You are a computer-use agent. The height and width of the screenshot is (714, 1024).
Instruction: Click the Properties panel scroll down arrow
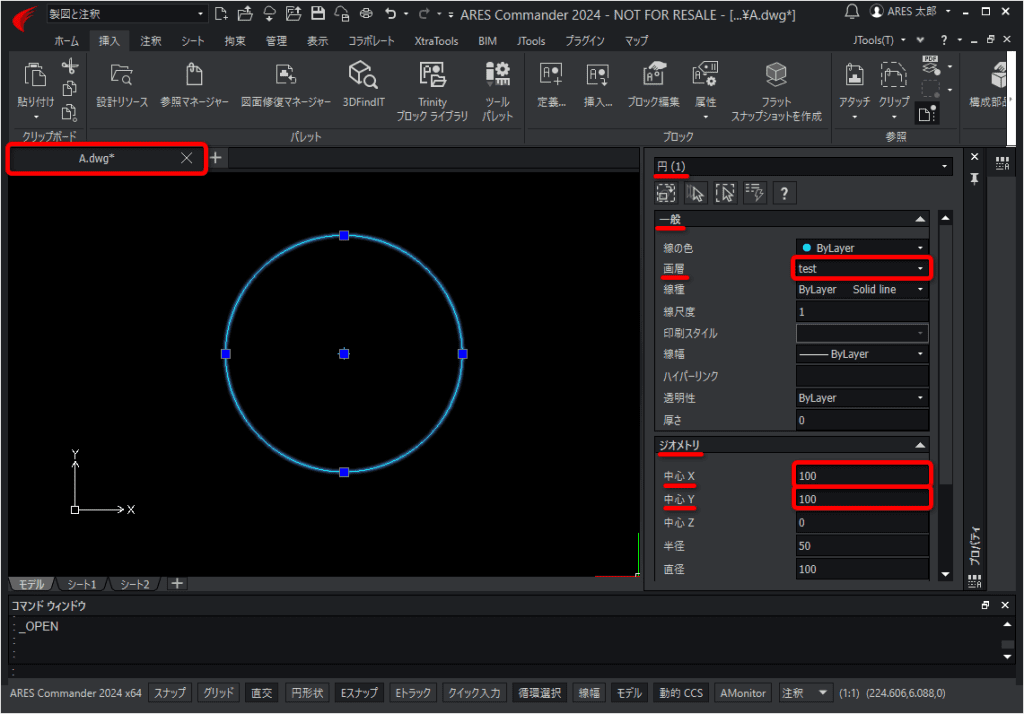(945, 574)
